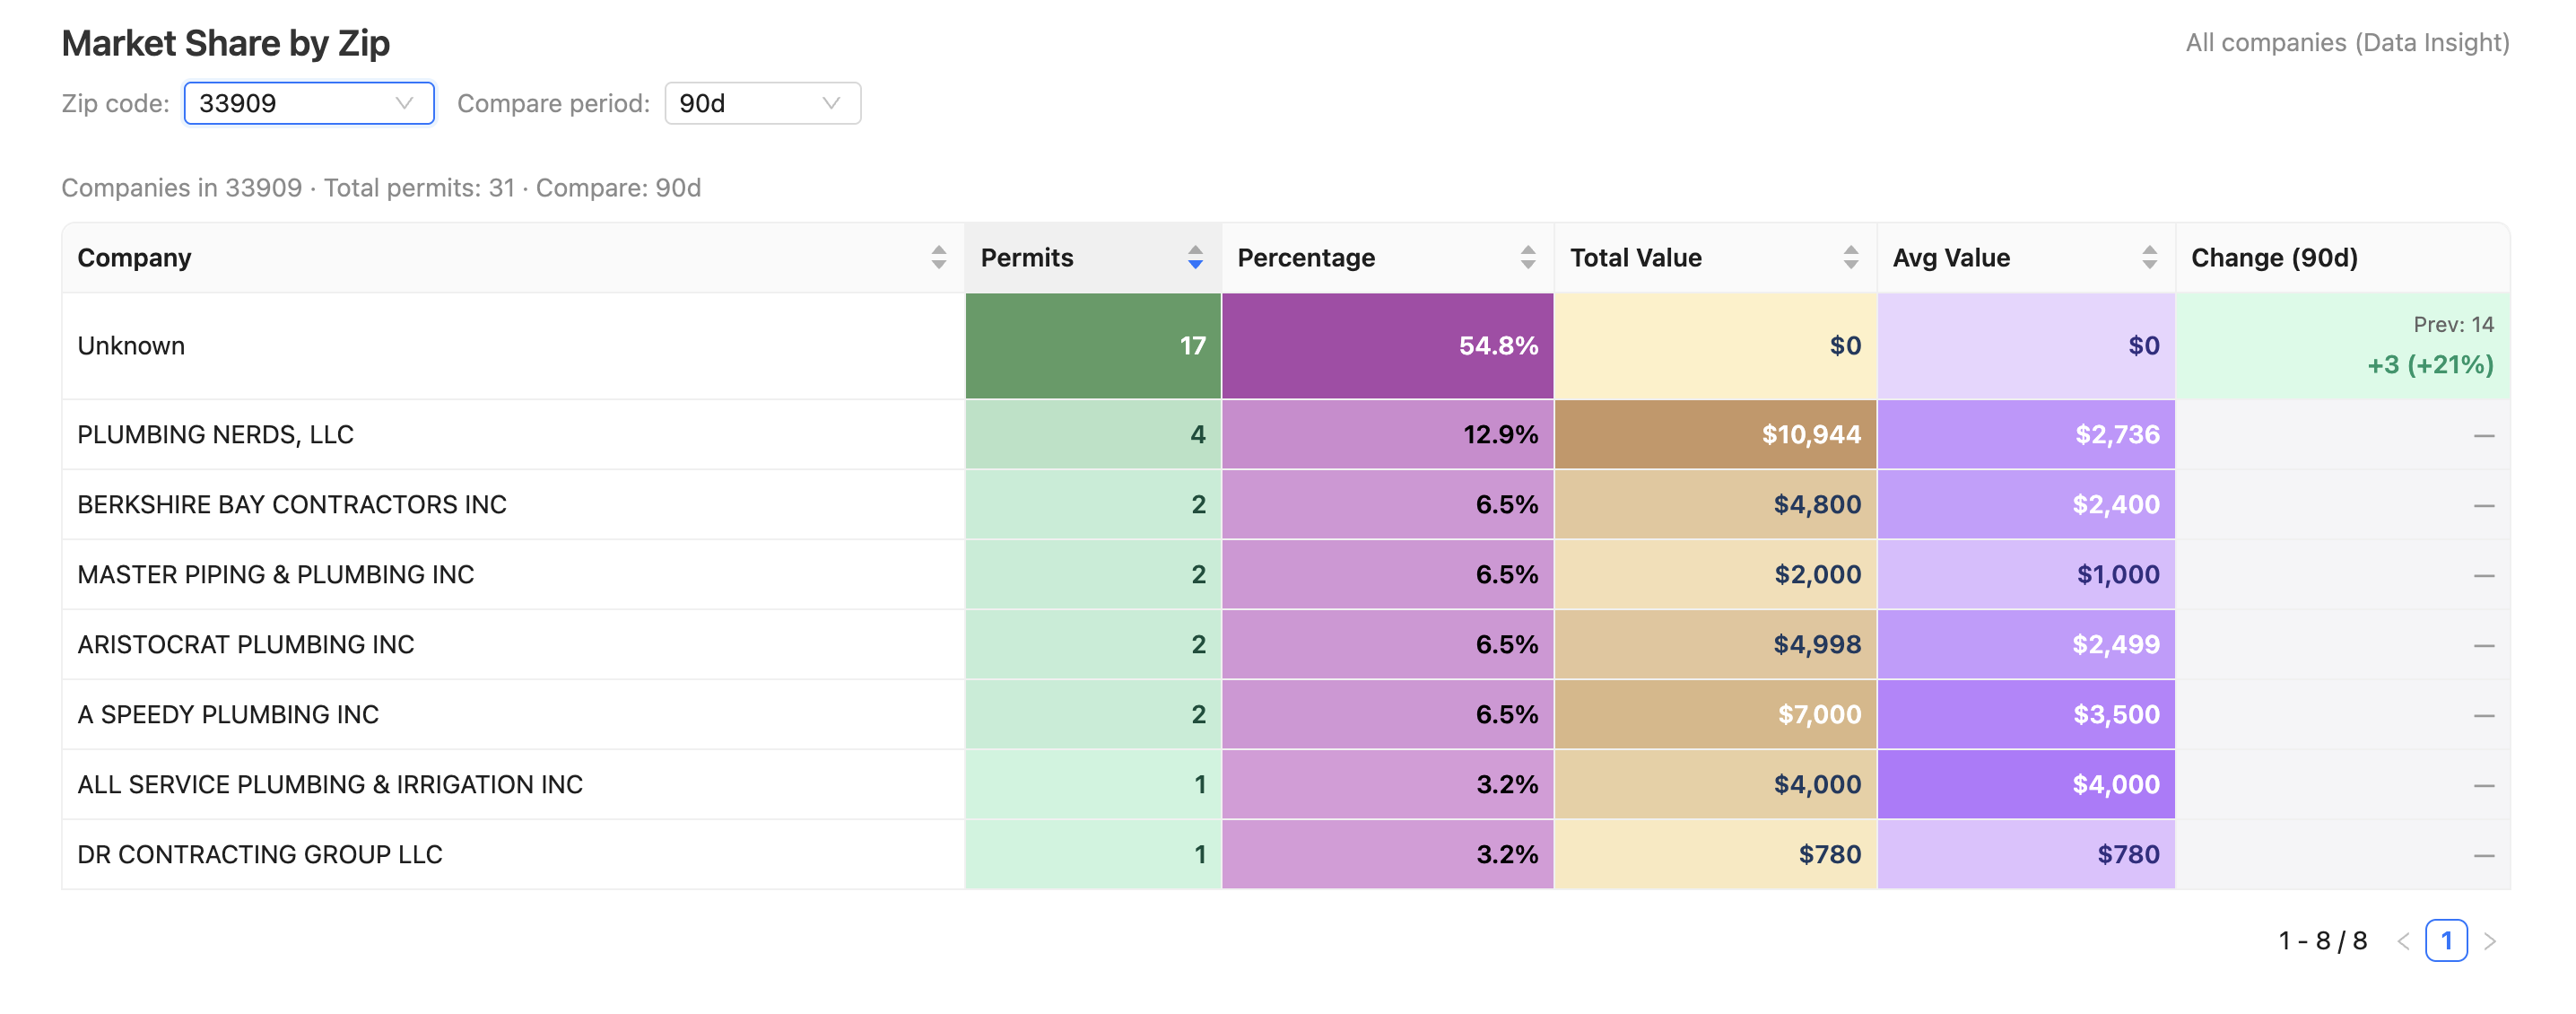Screen dimensions: 2576x1014
Task: Click the Percentage column sort icon
Action: click(1527, 257)
